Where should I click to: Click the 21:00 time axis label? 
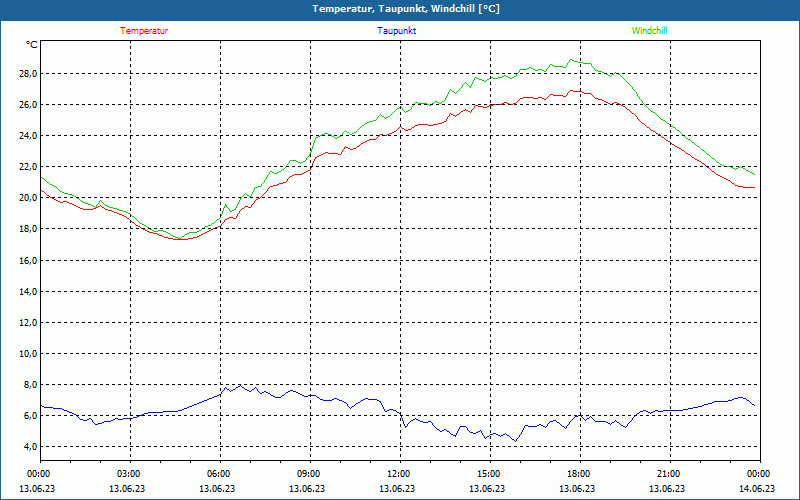pyautogui.click(x=668, y=473)
